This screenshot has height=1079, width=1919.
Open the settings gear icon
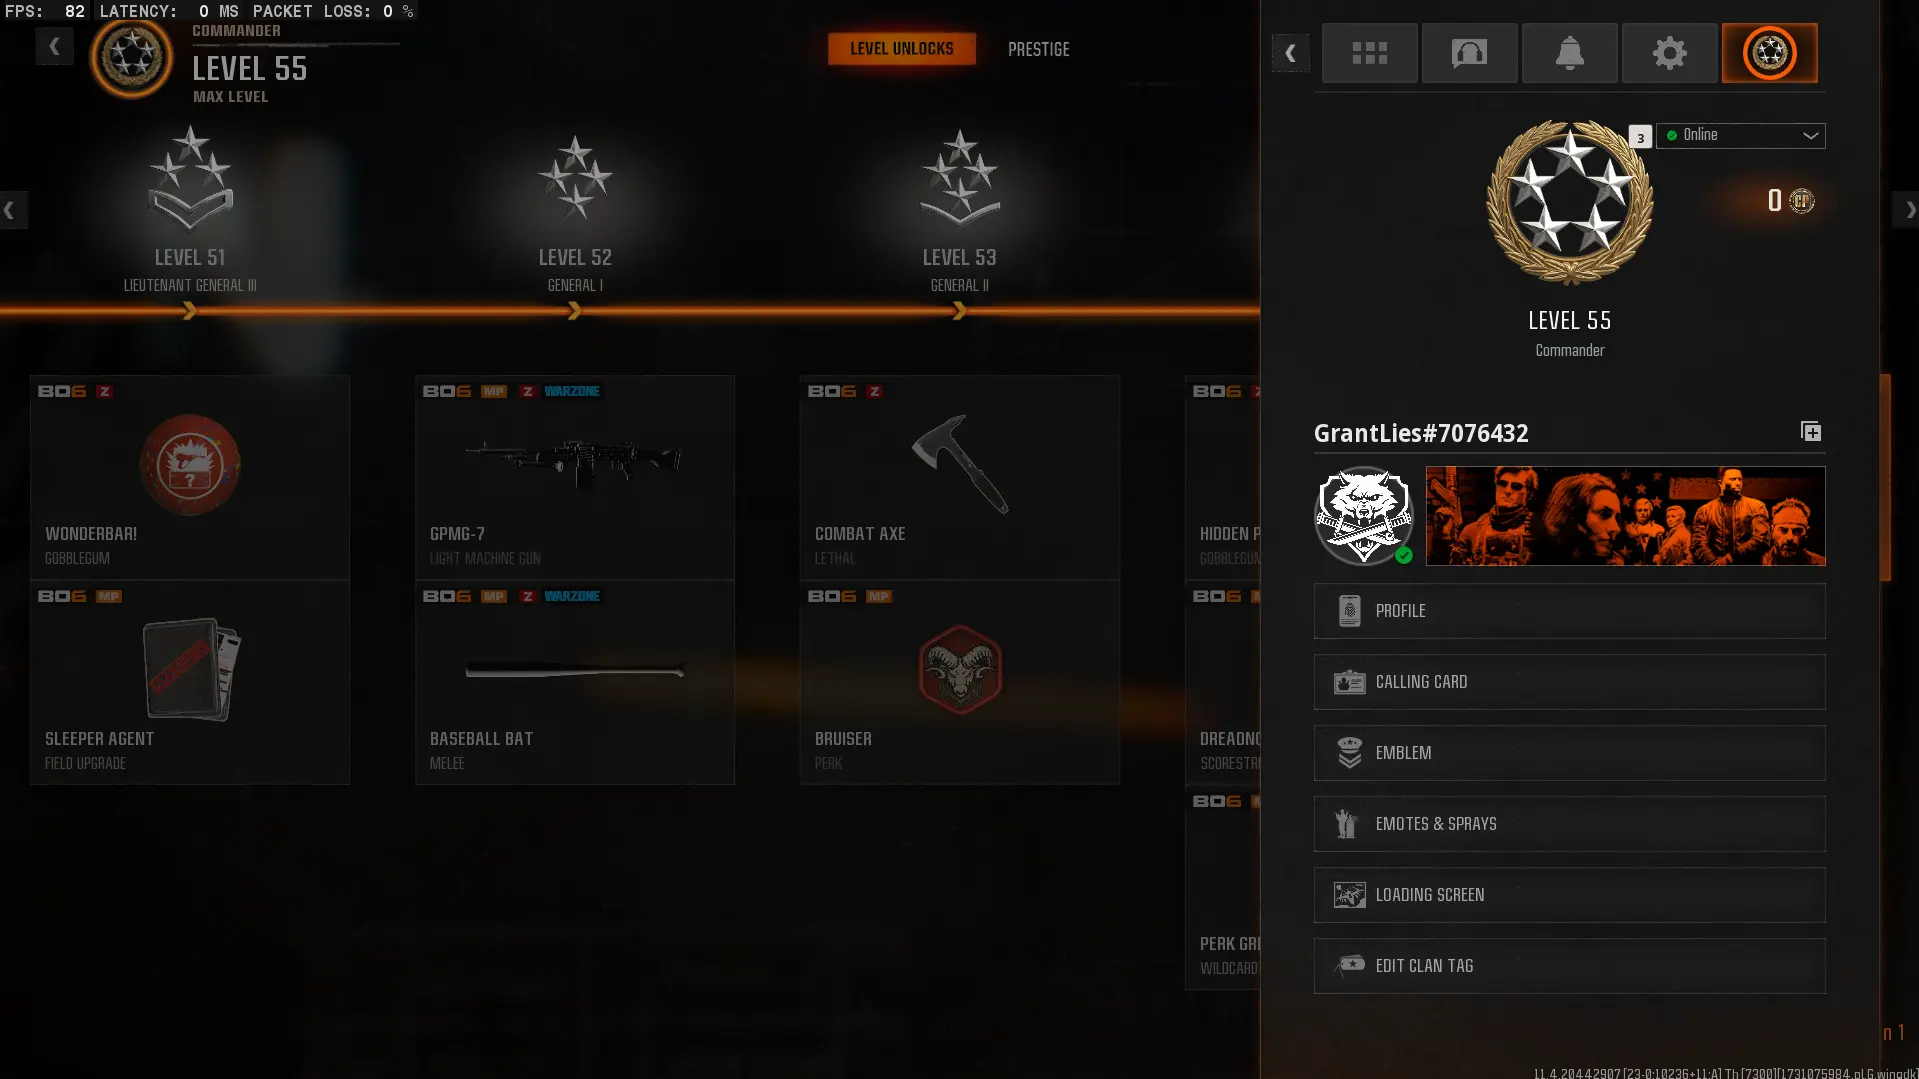click(1669, 53)
